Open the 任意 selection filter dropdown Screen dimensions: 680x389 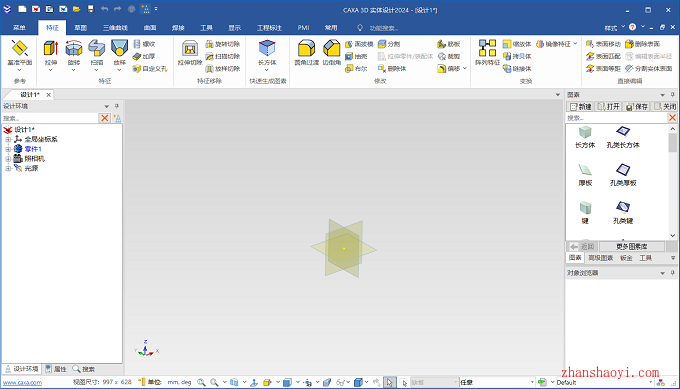(497, 382)
